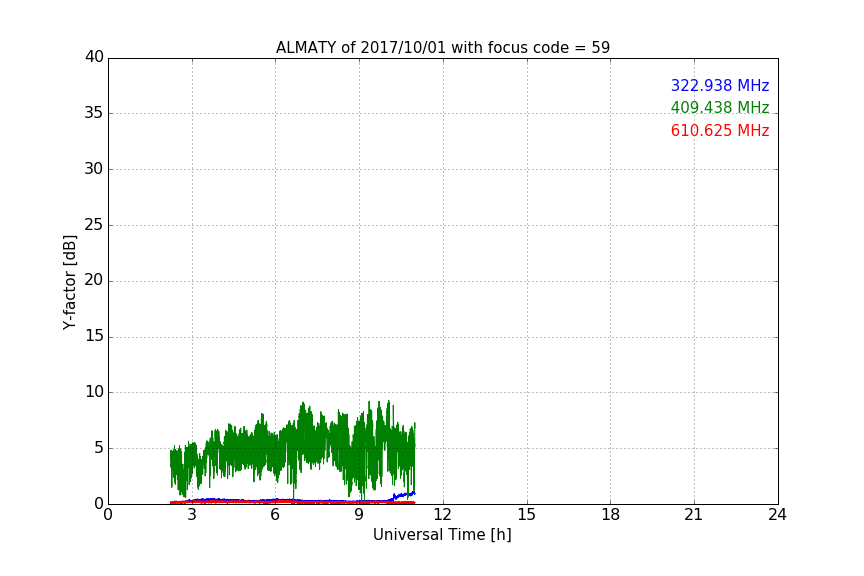The width and height of the screenshot is (864, 576).
Task: Click the y-axis tick label 35
Action: [x=94, y=113]
